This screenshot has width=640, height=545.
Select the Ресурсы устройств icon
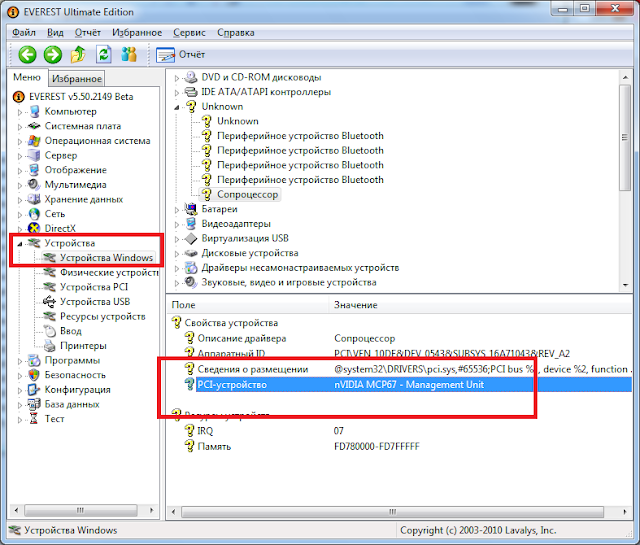tap(49, 316)
